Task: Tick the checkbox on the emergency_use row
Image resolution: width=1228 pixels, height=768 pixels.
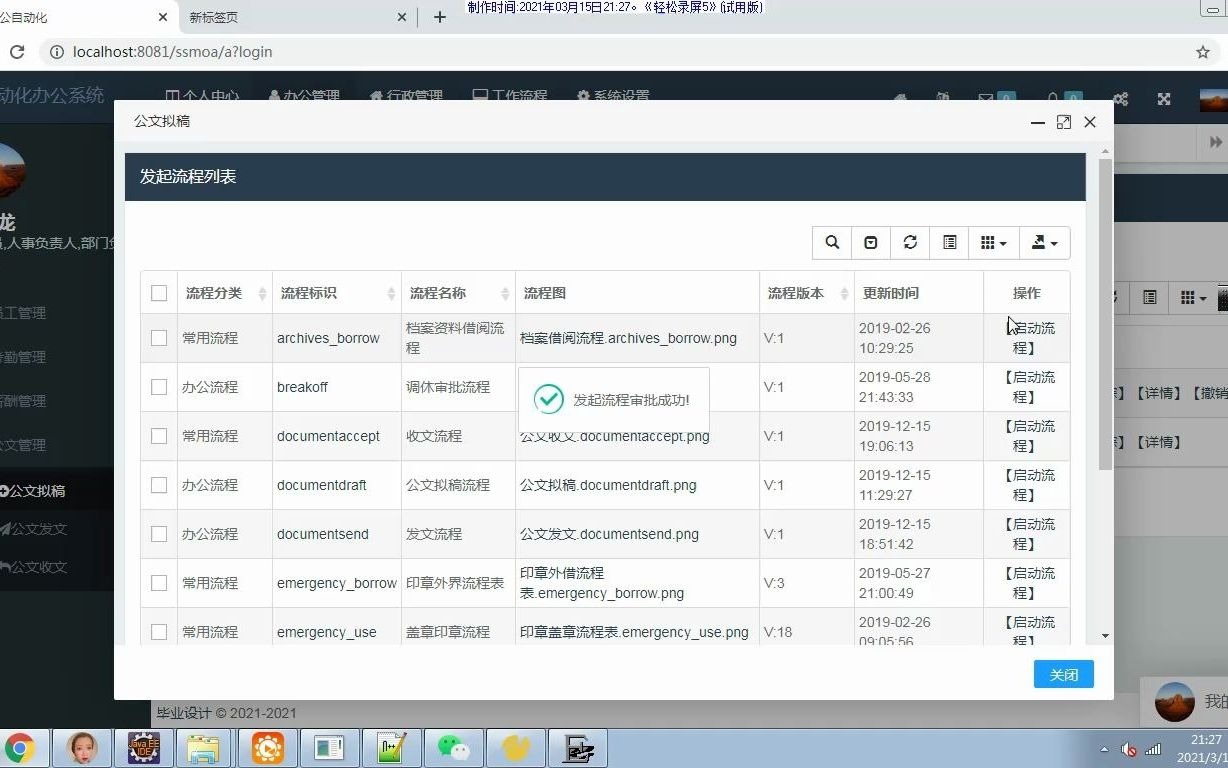Action: (x=158, y=631)
